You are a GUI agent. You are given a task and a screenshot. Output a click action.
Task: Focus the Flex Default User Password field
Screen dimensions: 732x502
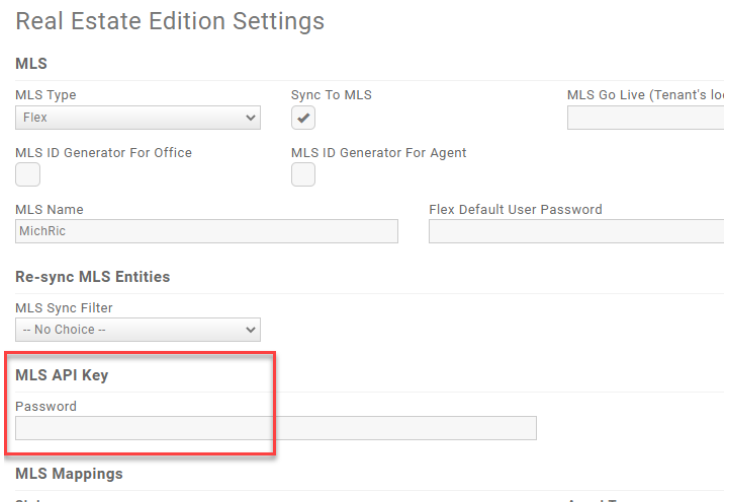click(x=576, y=231)
